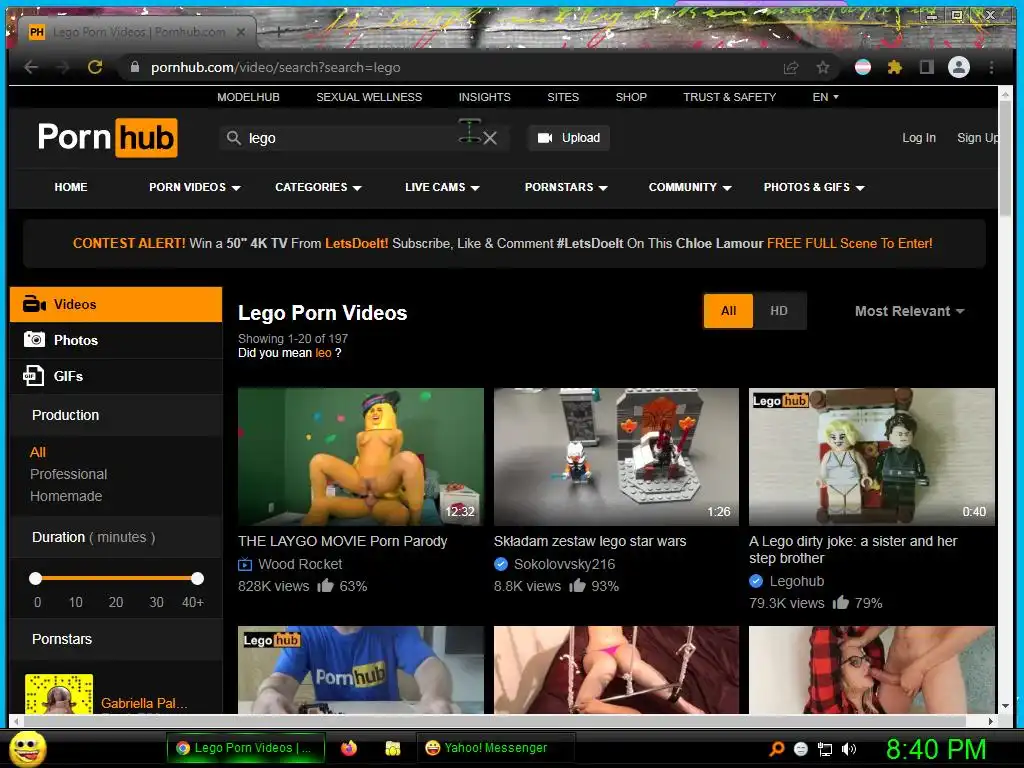
Task: Expand the LIVE CAMS nav dropdown
Action: tap(442, 187)
